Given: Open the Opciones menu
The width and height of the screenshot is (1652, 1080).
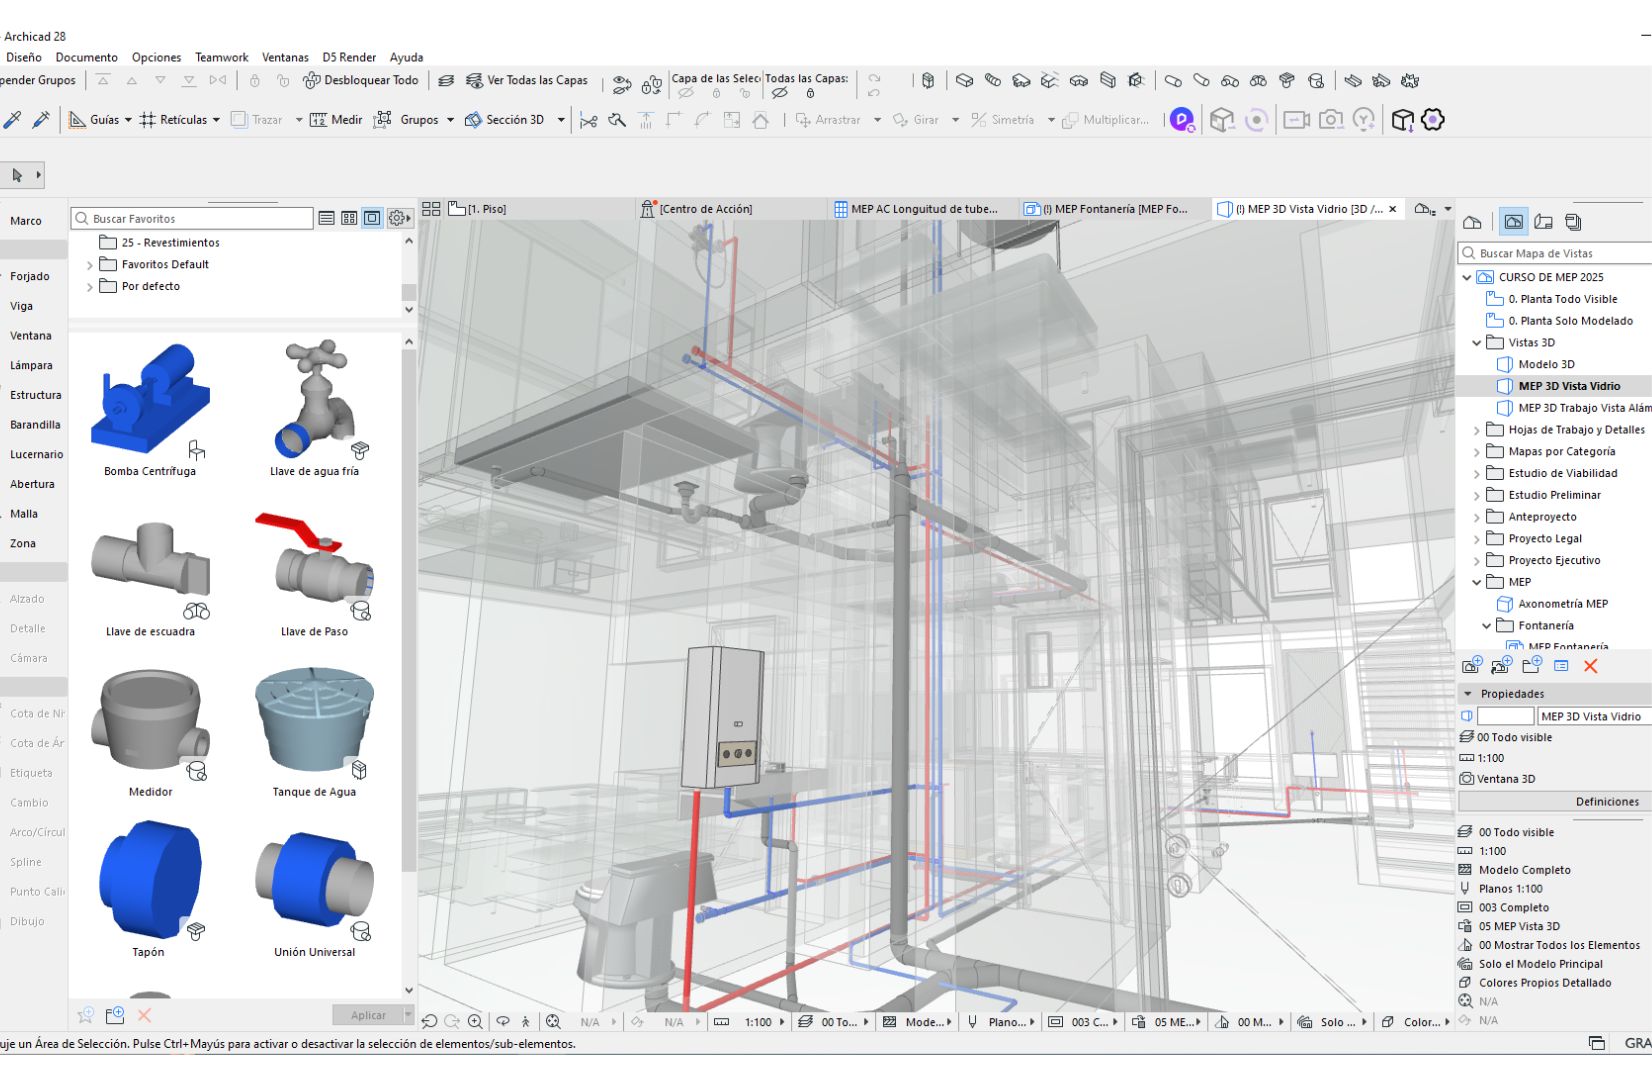Looking at the screenshot, I should click(x=156, y=57).
